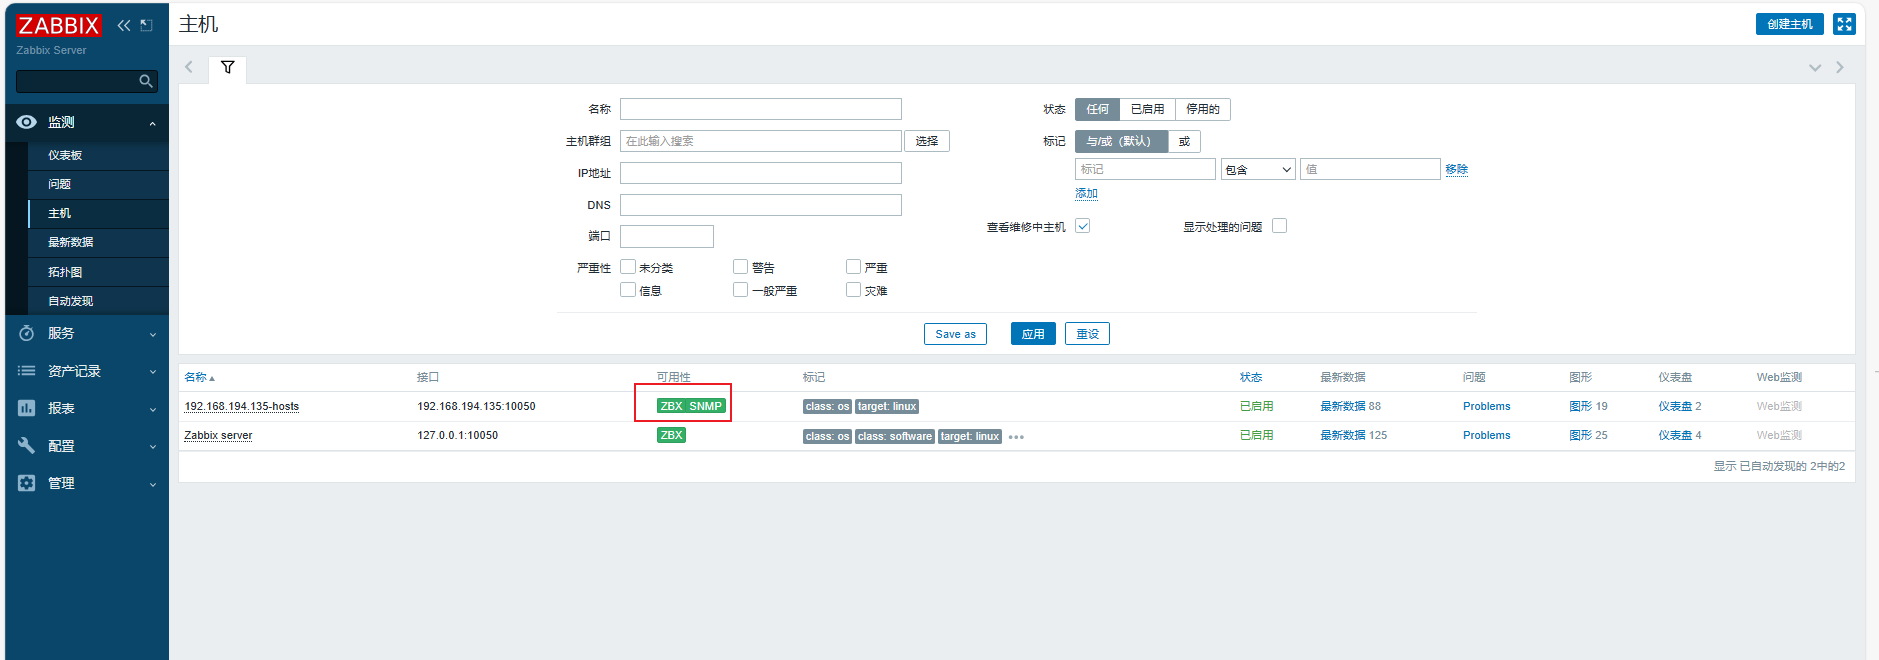Click the next filter tab arrow

[x=1840, y=67]
